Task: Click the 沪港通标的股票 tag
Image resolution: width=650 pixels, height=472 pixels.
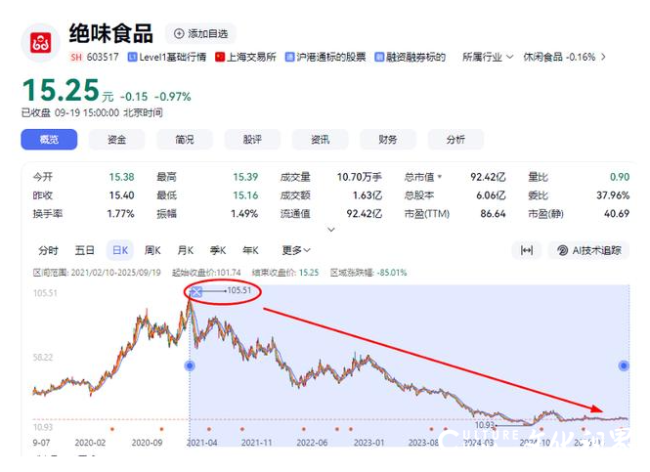Action: (290, 57)
